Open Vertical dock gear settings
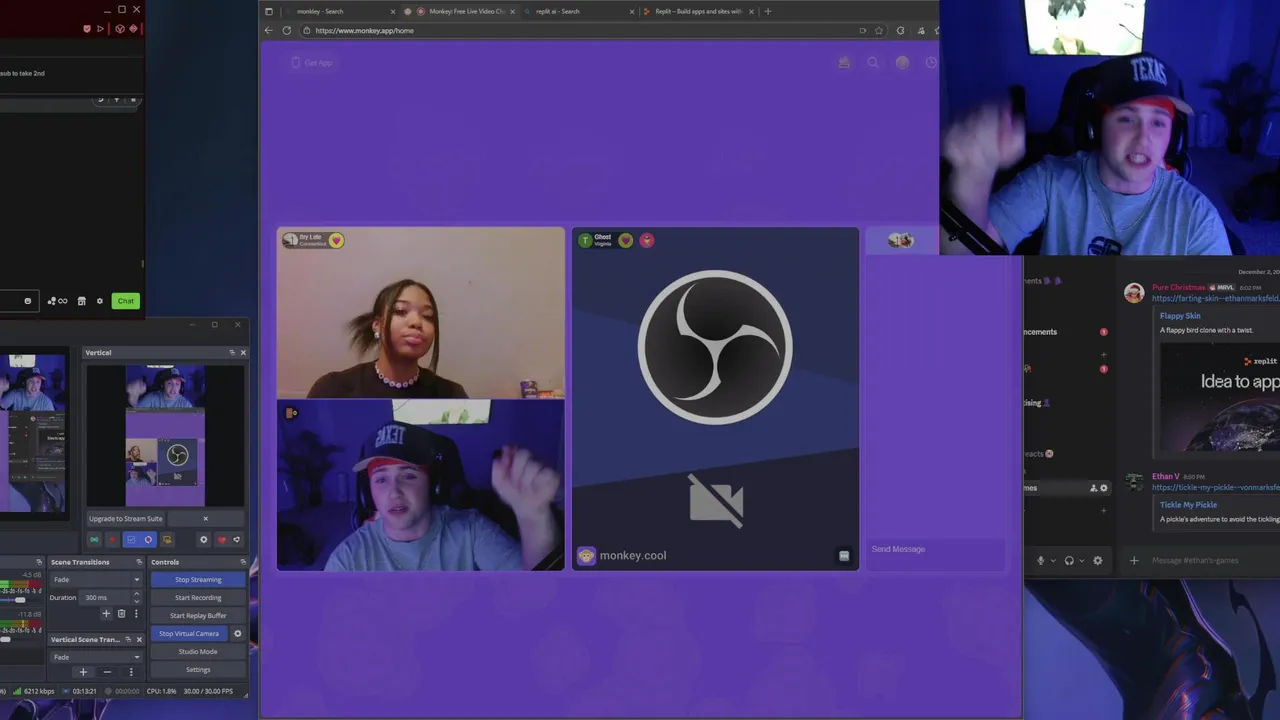The width and height of the screenshot is (1280, 720). (204, 540)
